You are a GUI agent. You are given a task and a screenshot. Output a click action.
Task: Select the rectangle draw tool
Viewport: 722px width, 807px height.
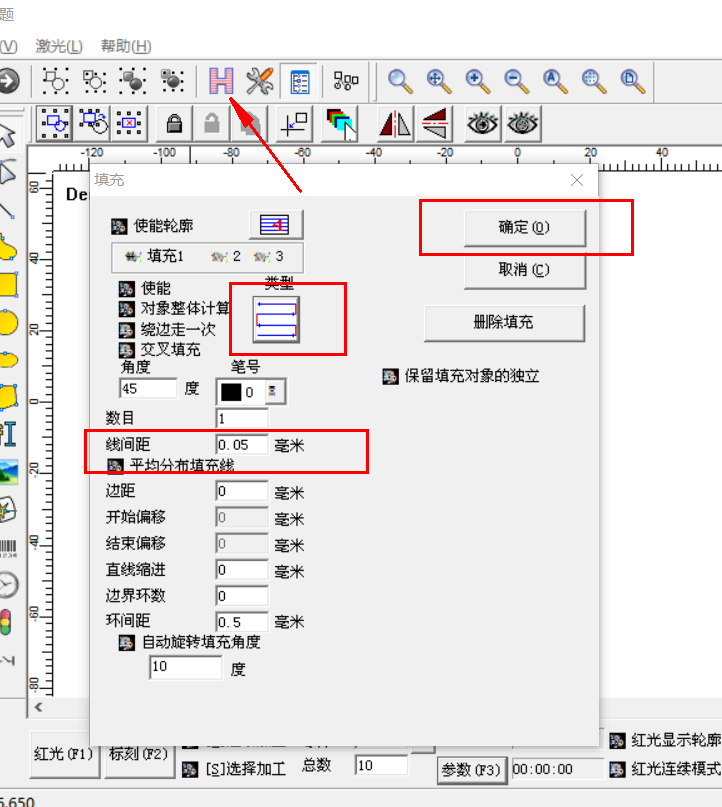pos(9,285)
